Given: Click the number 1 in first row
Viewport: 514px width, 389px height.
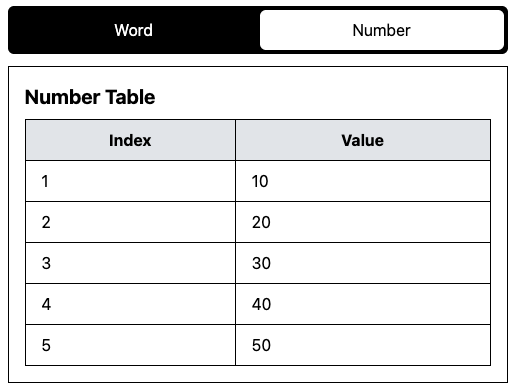Looking at the screenshot, I should 45,181.
